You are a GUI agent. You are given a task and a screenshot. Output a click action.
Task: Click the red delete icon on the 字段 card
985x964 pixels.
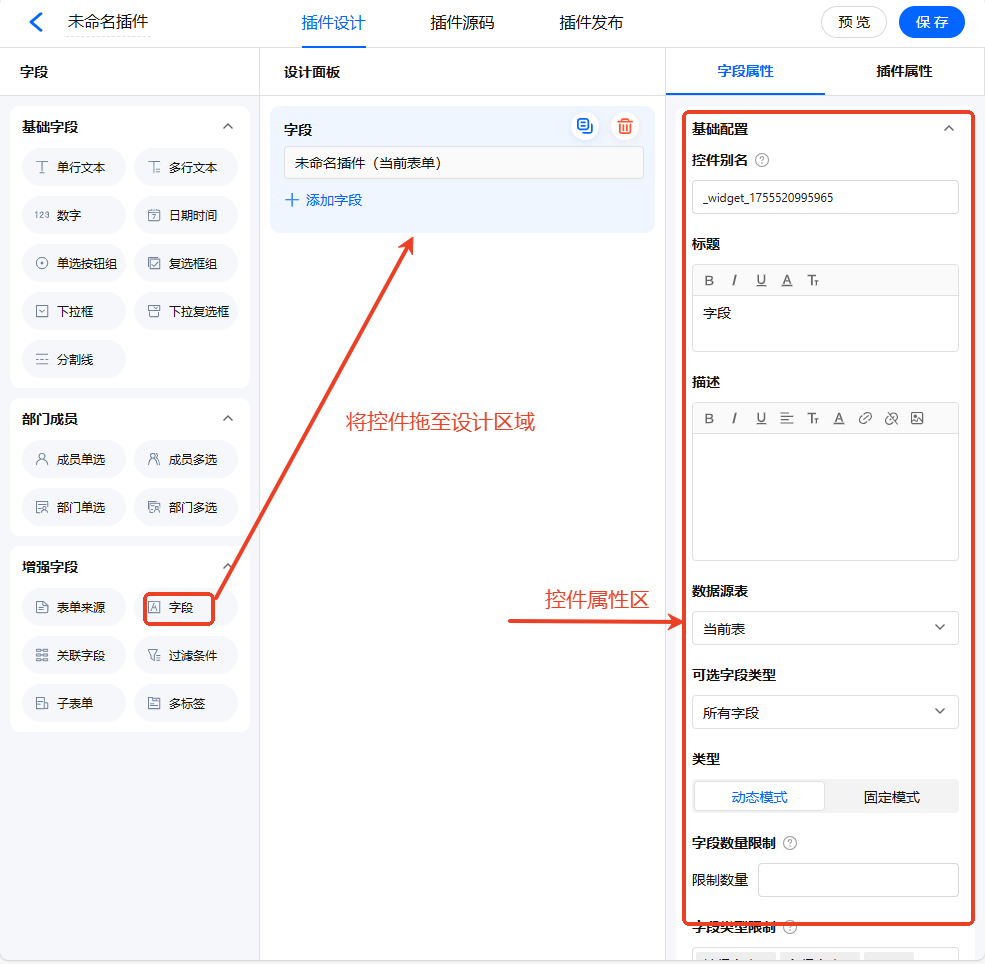[625, 126]
